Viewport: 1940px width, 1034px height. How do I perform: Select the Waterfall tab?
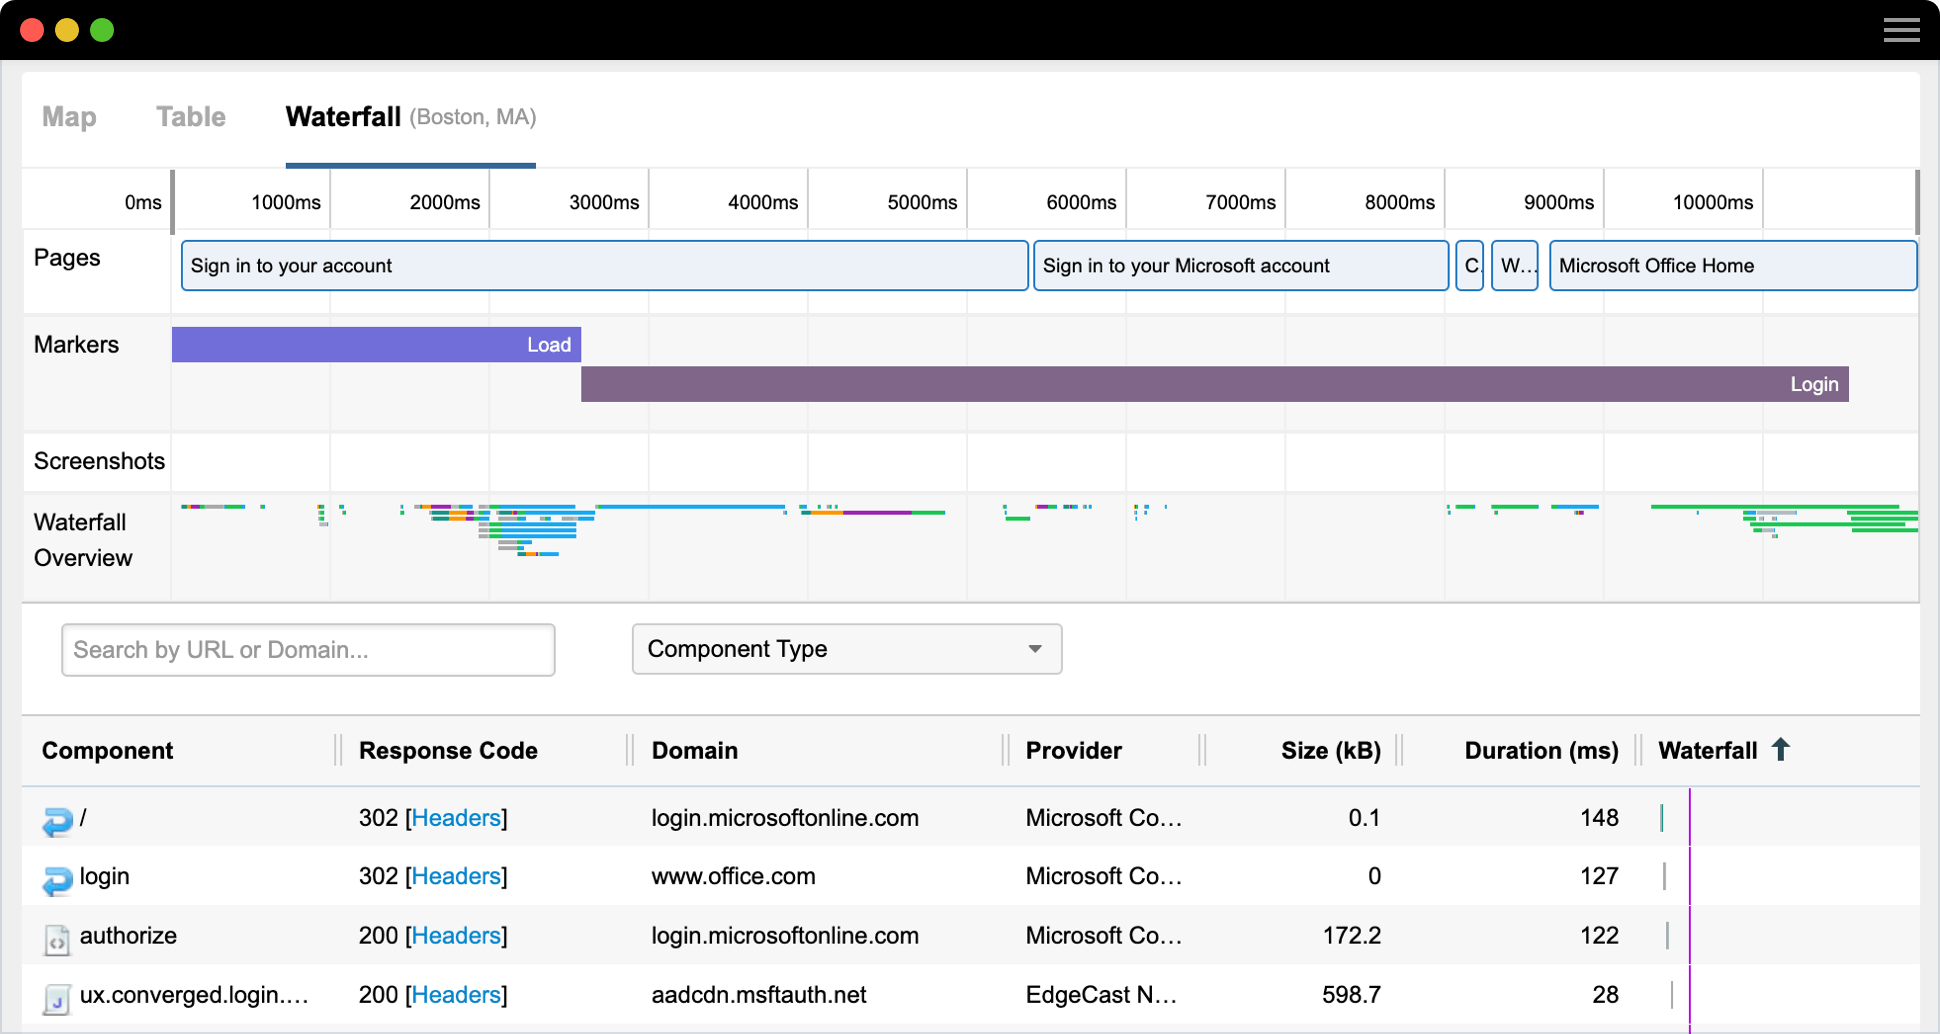[343, 117]
